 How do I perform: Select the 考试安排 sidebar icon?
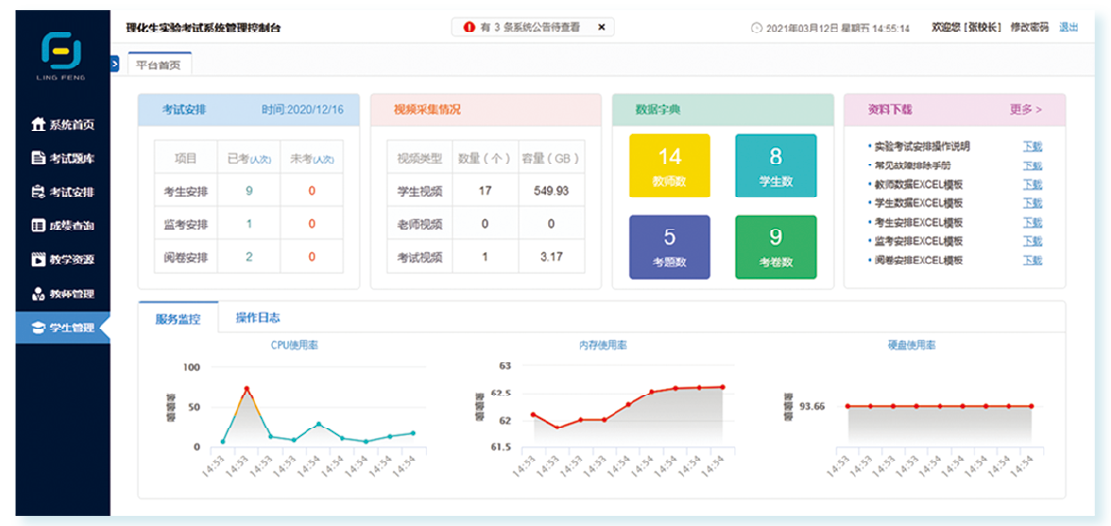click(38, 192)
